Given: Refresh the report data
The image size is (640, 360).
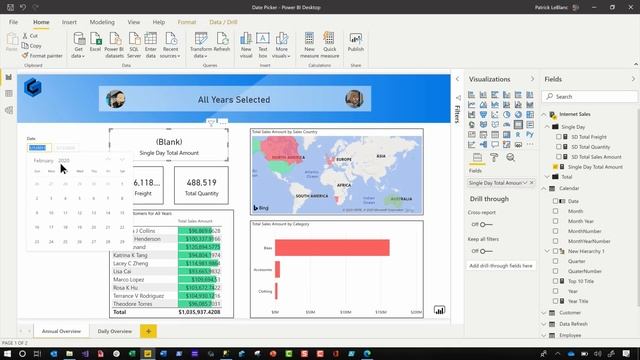Looking at the screenshot, I should pos(222,42).
